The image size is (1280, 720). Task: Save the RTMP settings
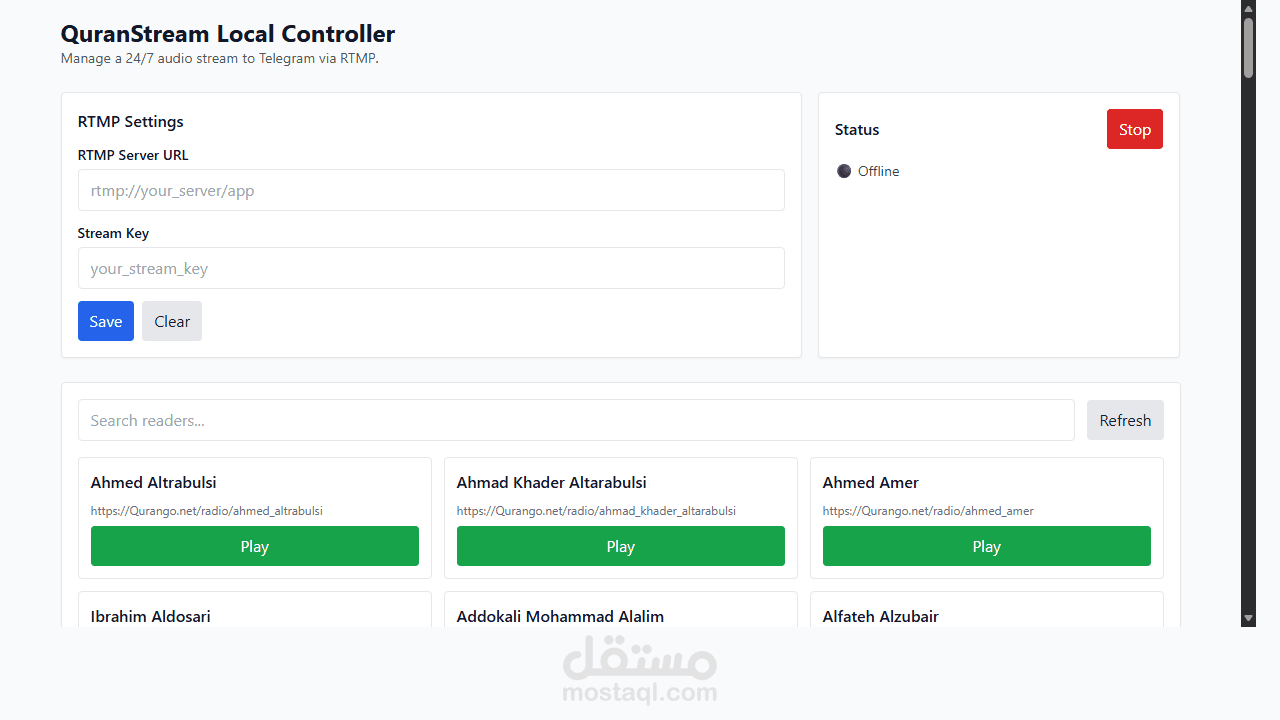(106, 321)
